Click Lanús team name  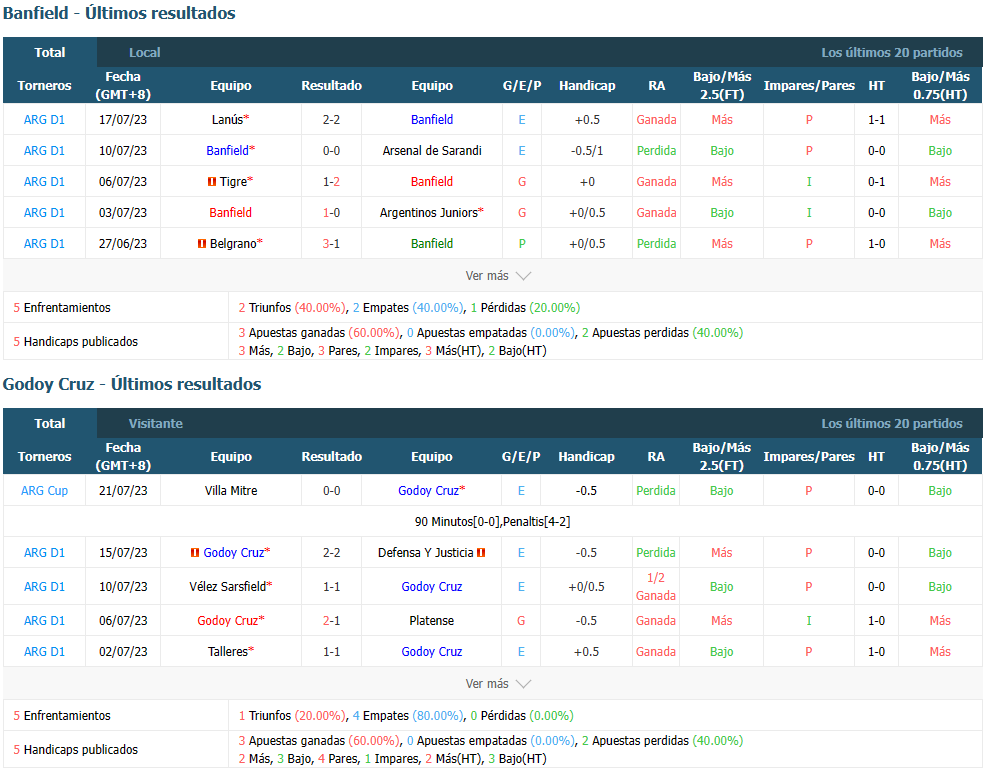pyautogui.click(x=227, y=119)
